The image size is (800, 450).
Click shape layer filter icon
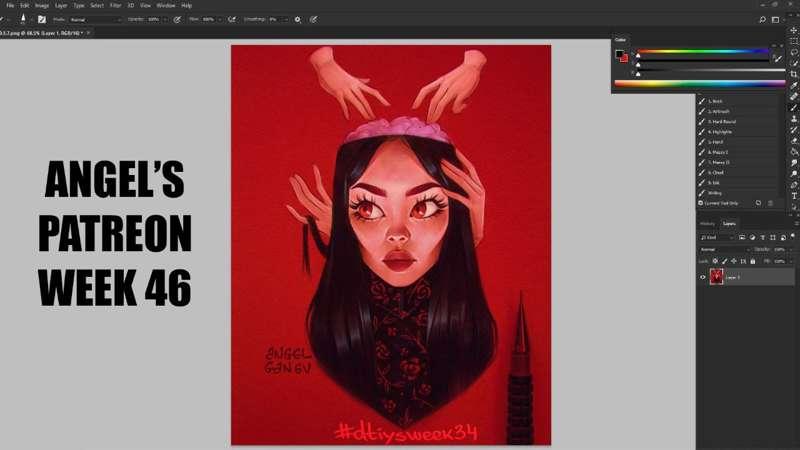tap(772, 237)
